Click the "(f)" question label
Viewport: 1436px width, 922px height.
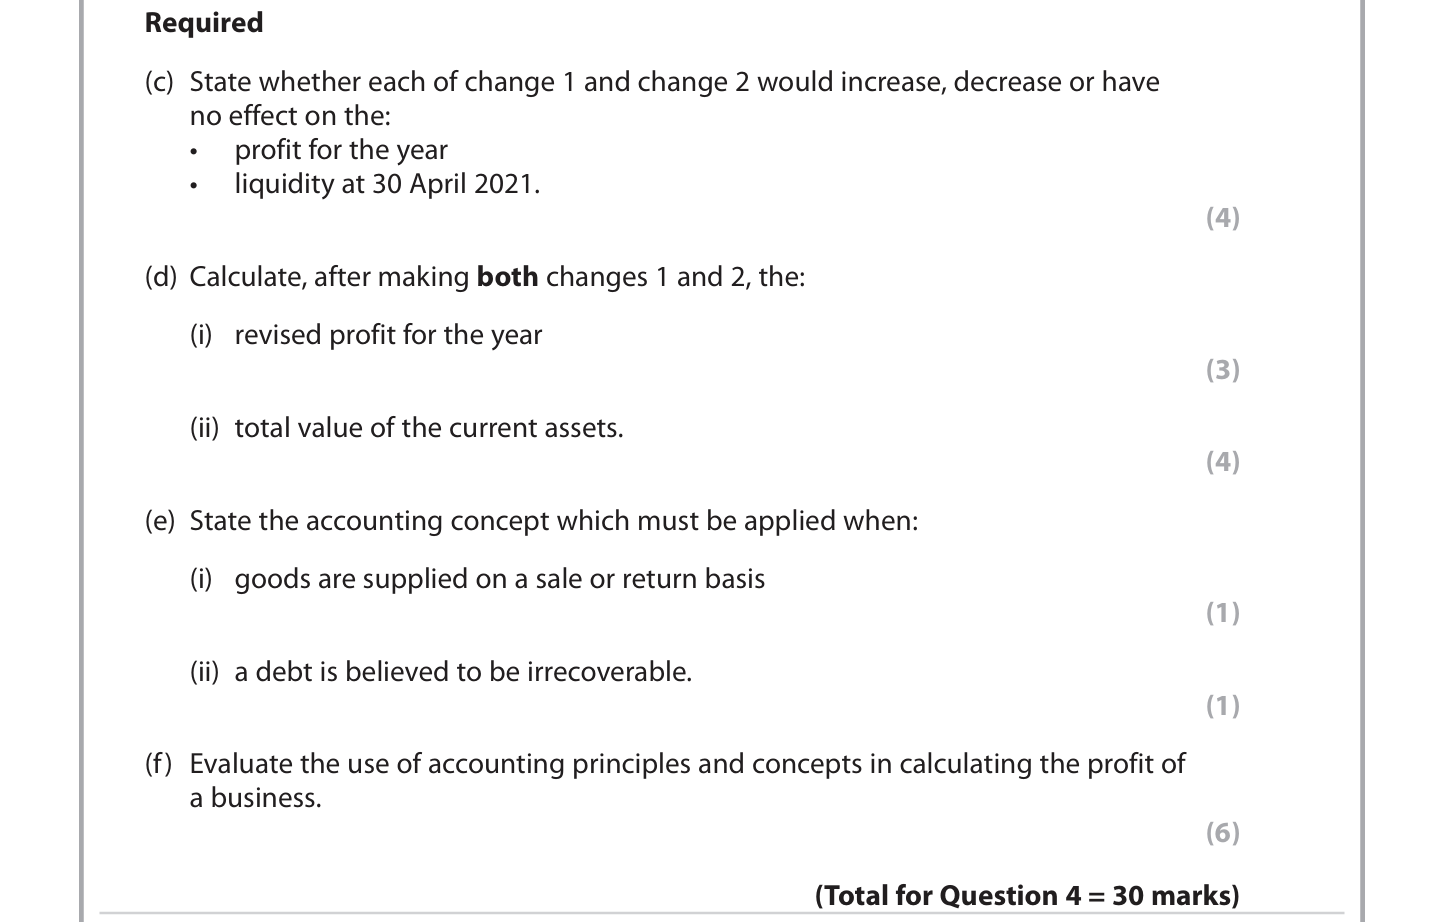click(159, 764)
